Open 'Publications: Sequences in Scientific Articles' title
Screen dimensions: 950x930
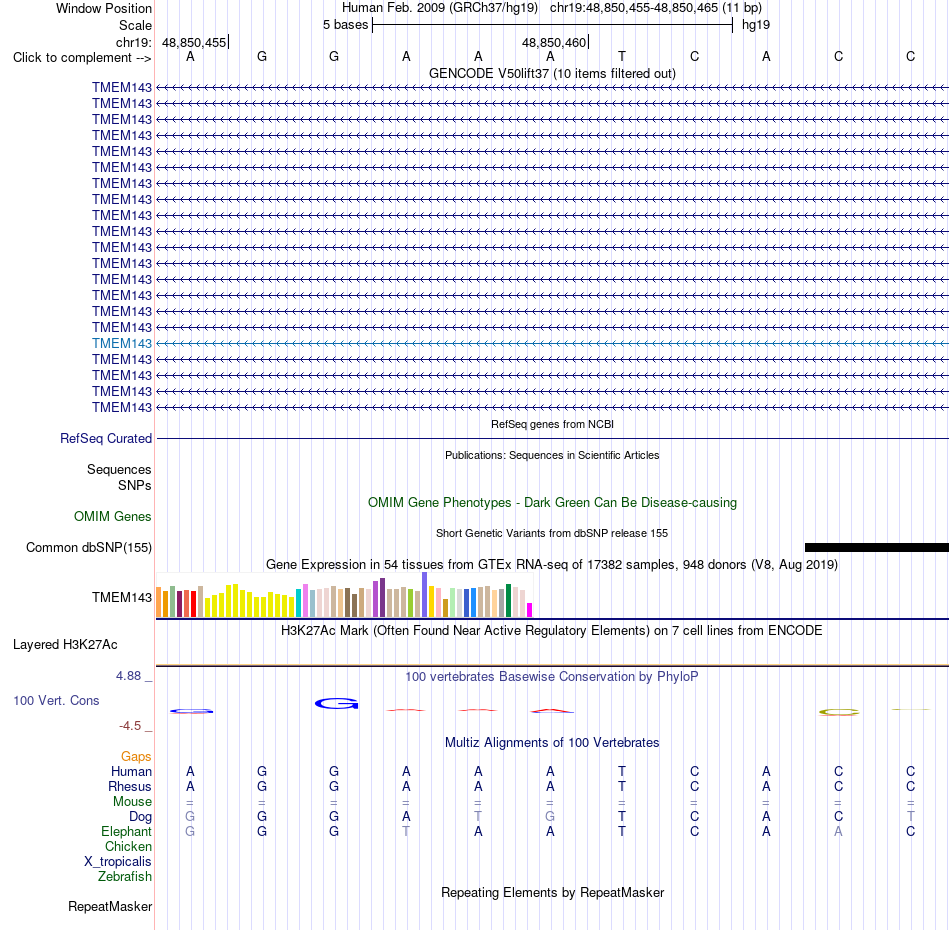(552, 455)
